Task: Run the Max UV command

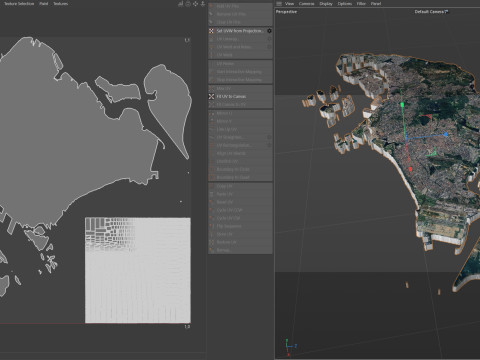Action: (240, 88)
